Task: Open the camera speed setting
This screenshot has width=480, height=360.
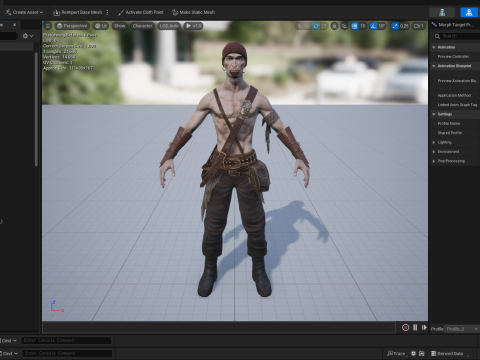Action: coord(419,26)
